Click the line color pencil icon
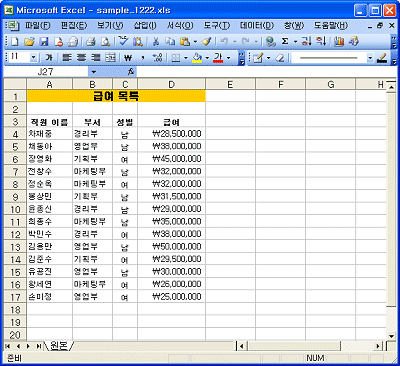 click(382, 58)
